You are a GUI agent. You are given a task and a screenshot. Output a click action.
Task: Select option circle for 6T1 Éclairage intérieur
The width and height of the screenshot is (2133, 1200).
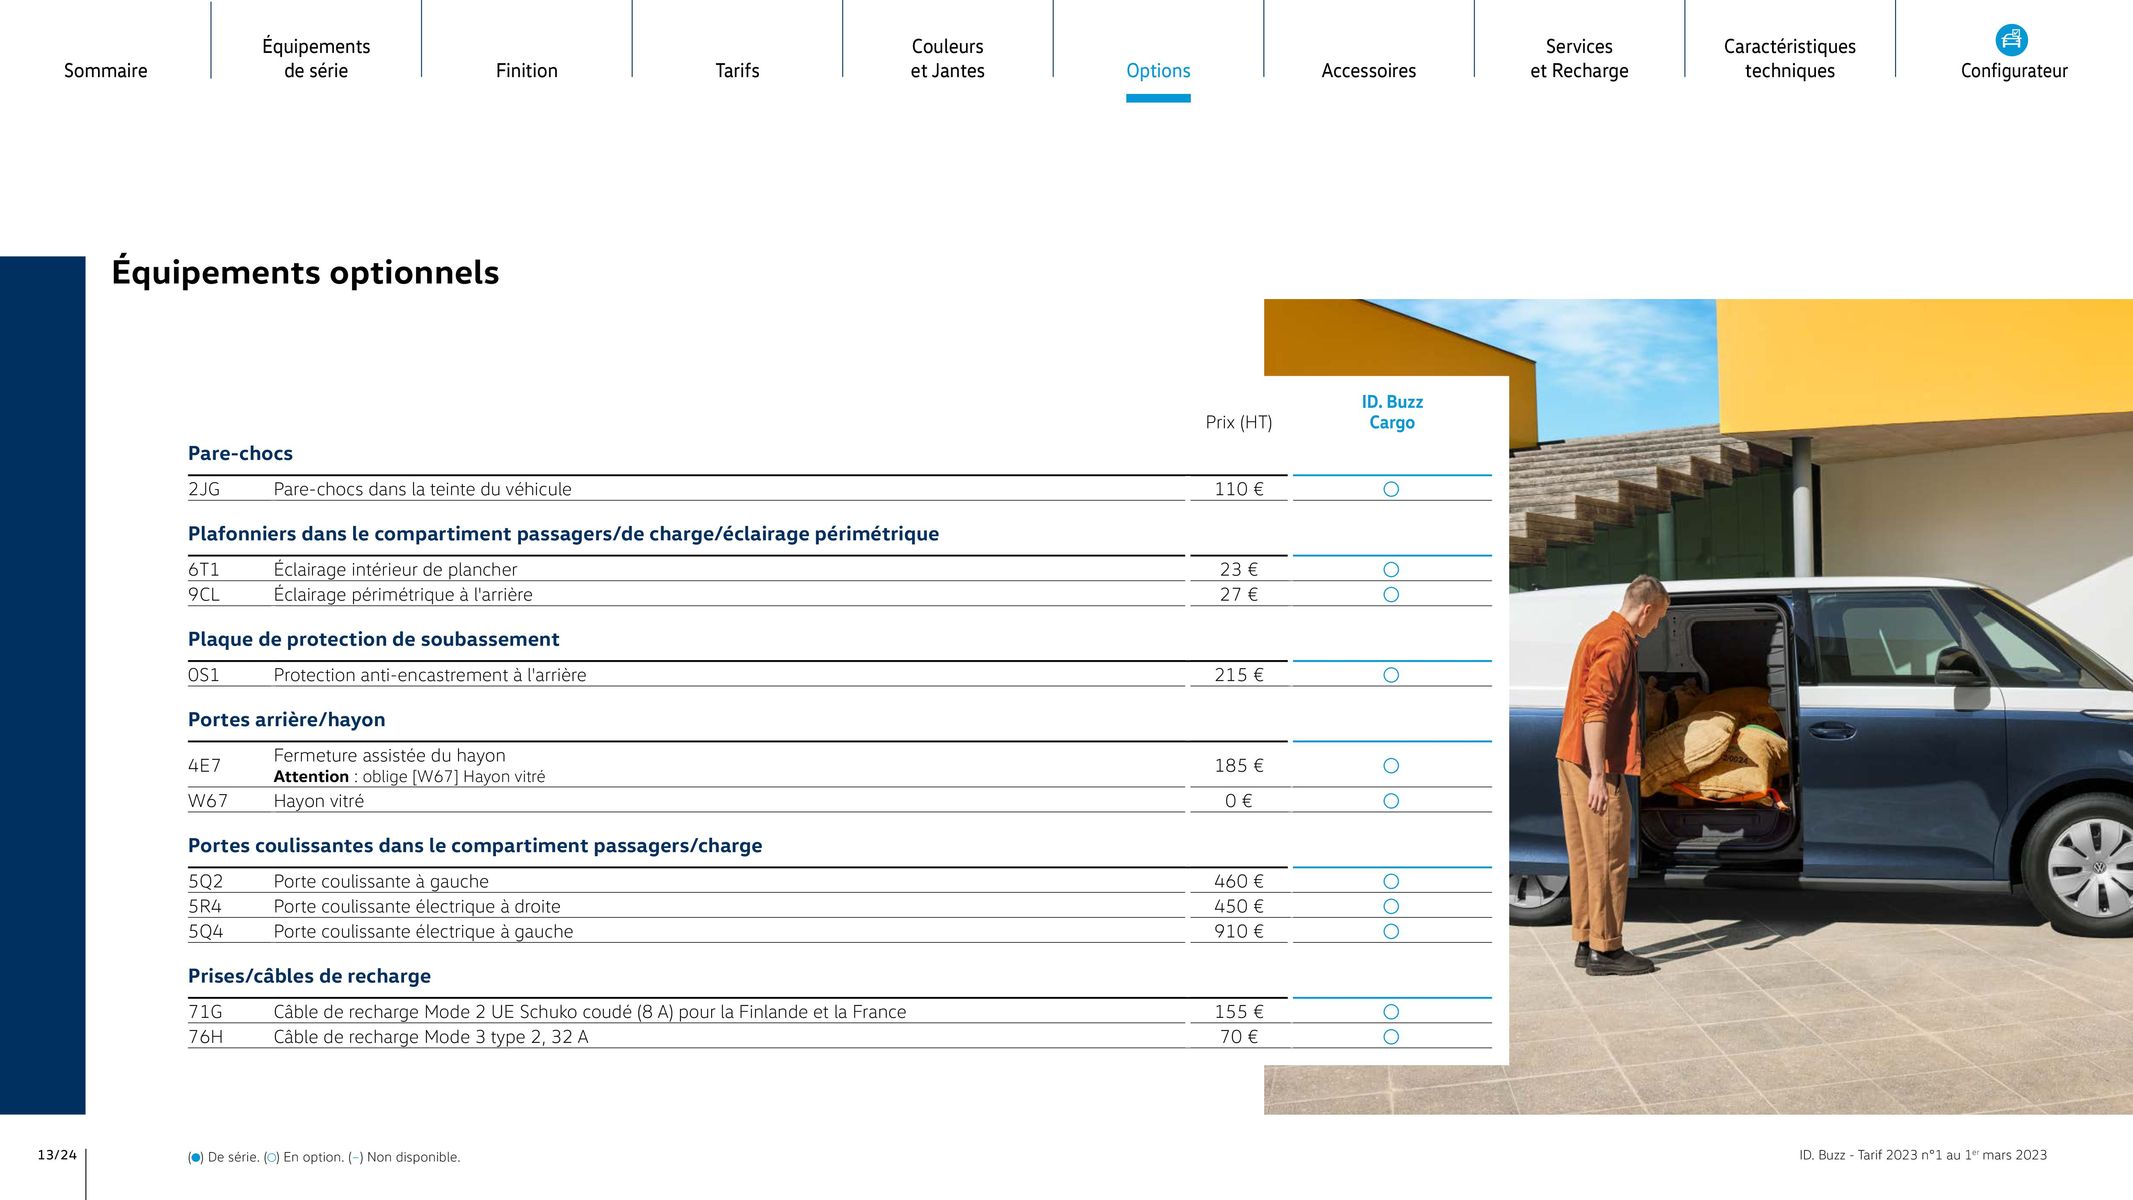[1391, 569]
